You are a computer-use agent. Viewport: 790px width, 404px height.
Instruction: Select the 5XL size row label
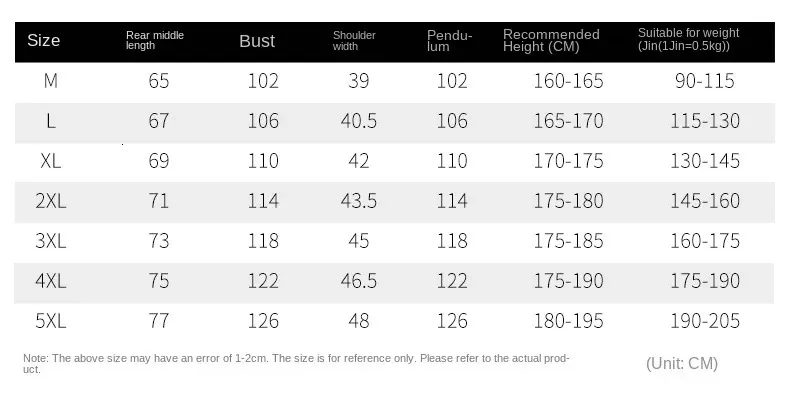click(x=50, y=321)
